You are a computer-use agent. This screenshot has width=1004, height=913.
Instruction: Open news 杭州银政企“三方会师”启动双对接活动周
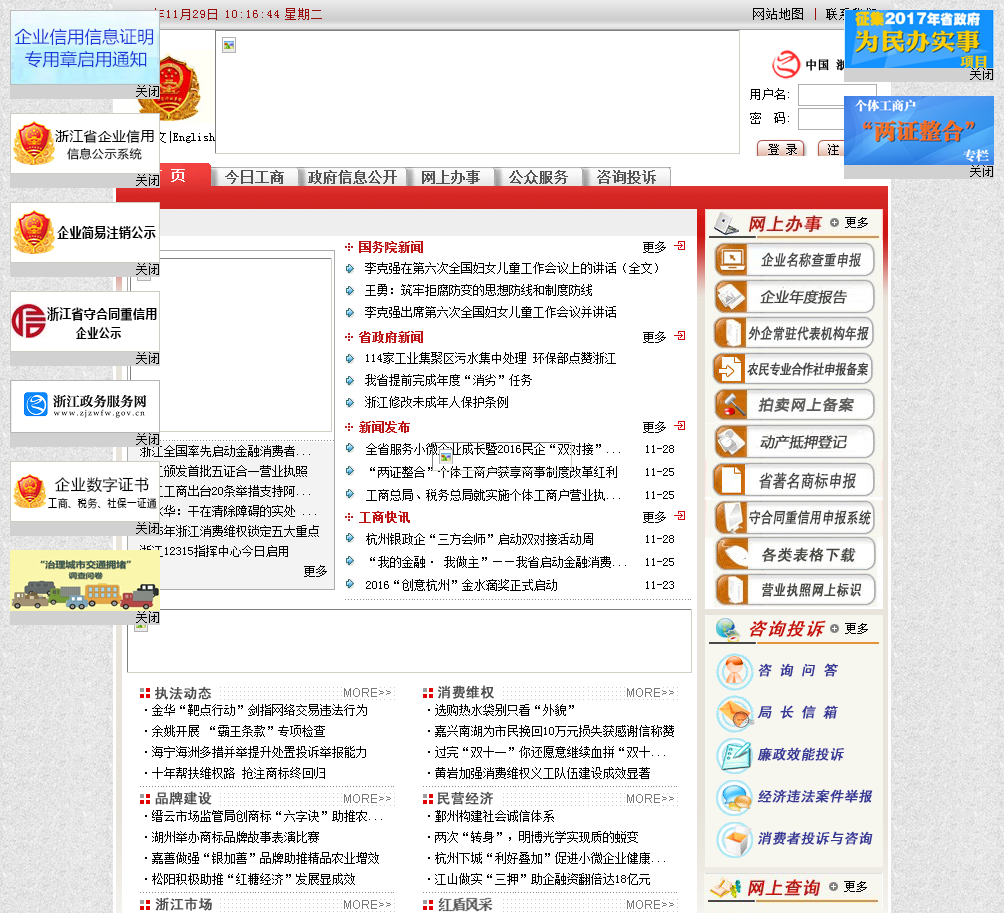click(x=479, y=539)
